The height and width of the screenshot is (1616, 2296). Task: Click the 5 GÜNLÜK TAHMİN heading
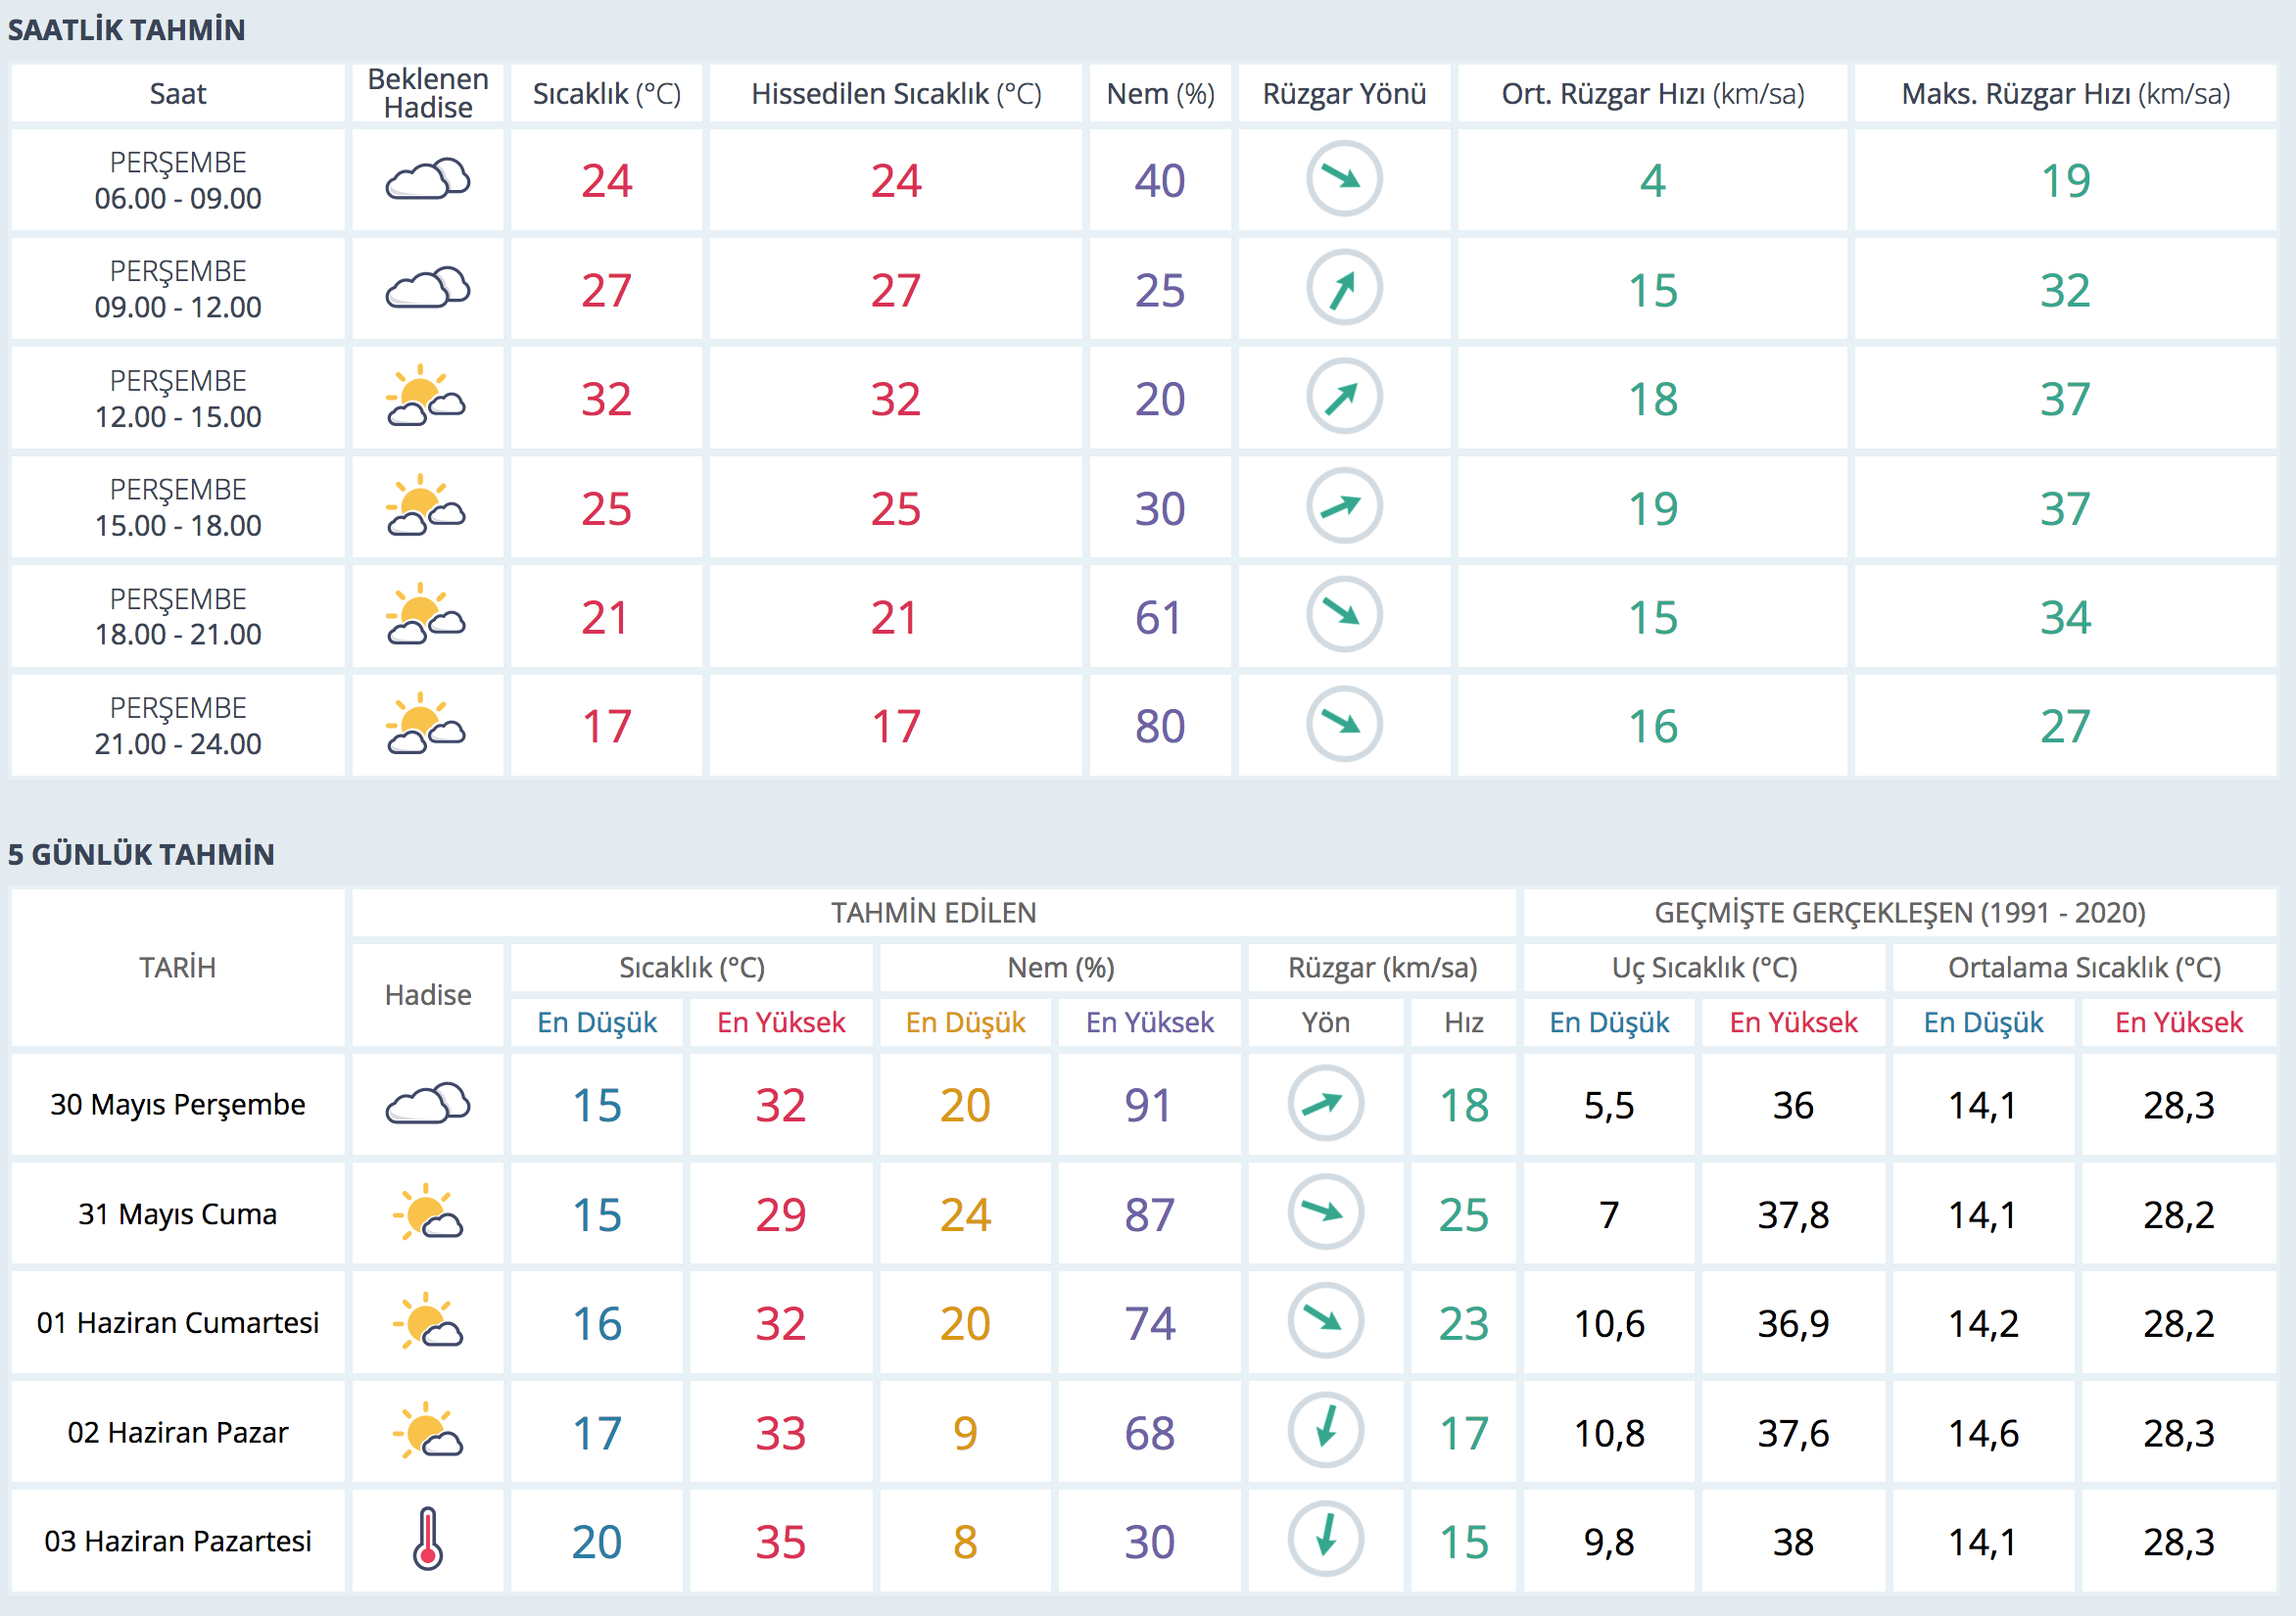(141, 854)
